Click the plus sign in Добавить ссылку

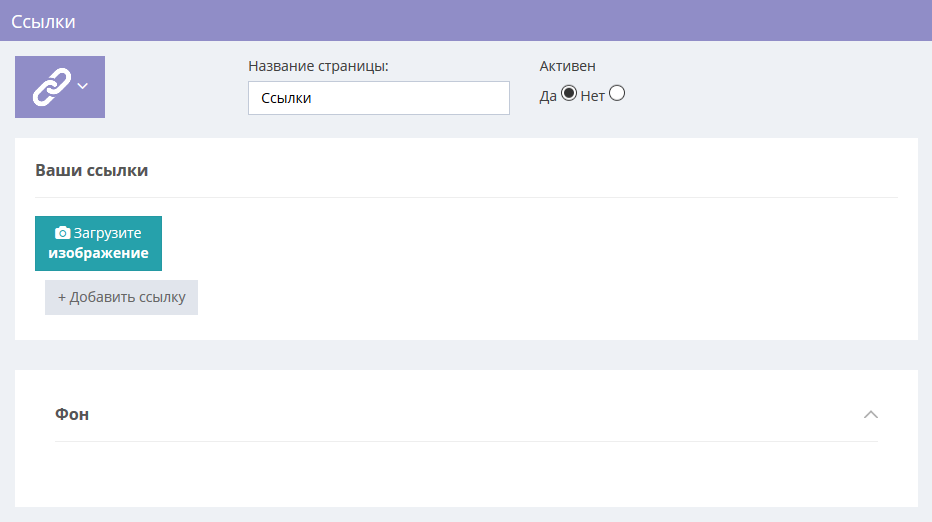62,297
